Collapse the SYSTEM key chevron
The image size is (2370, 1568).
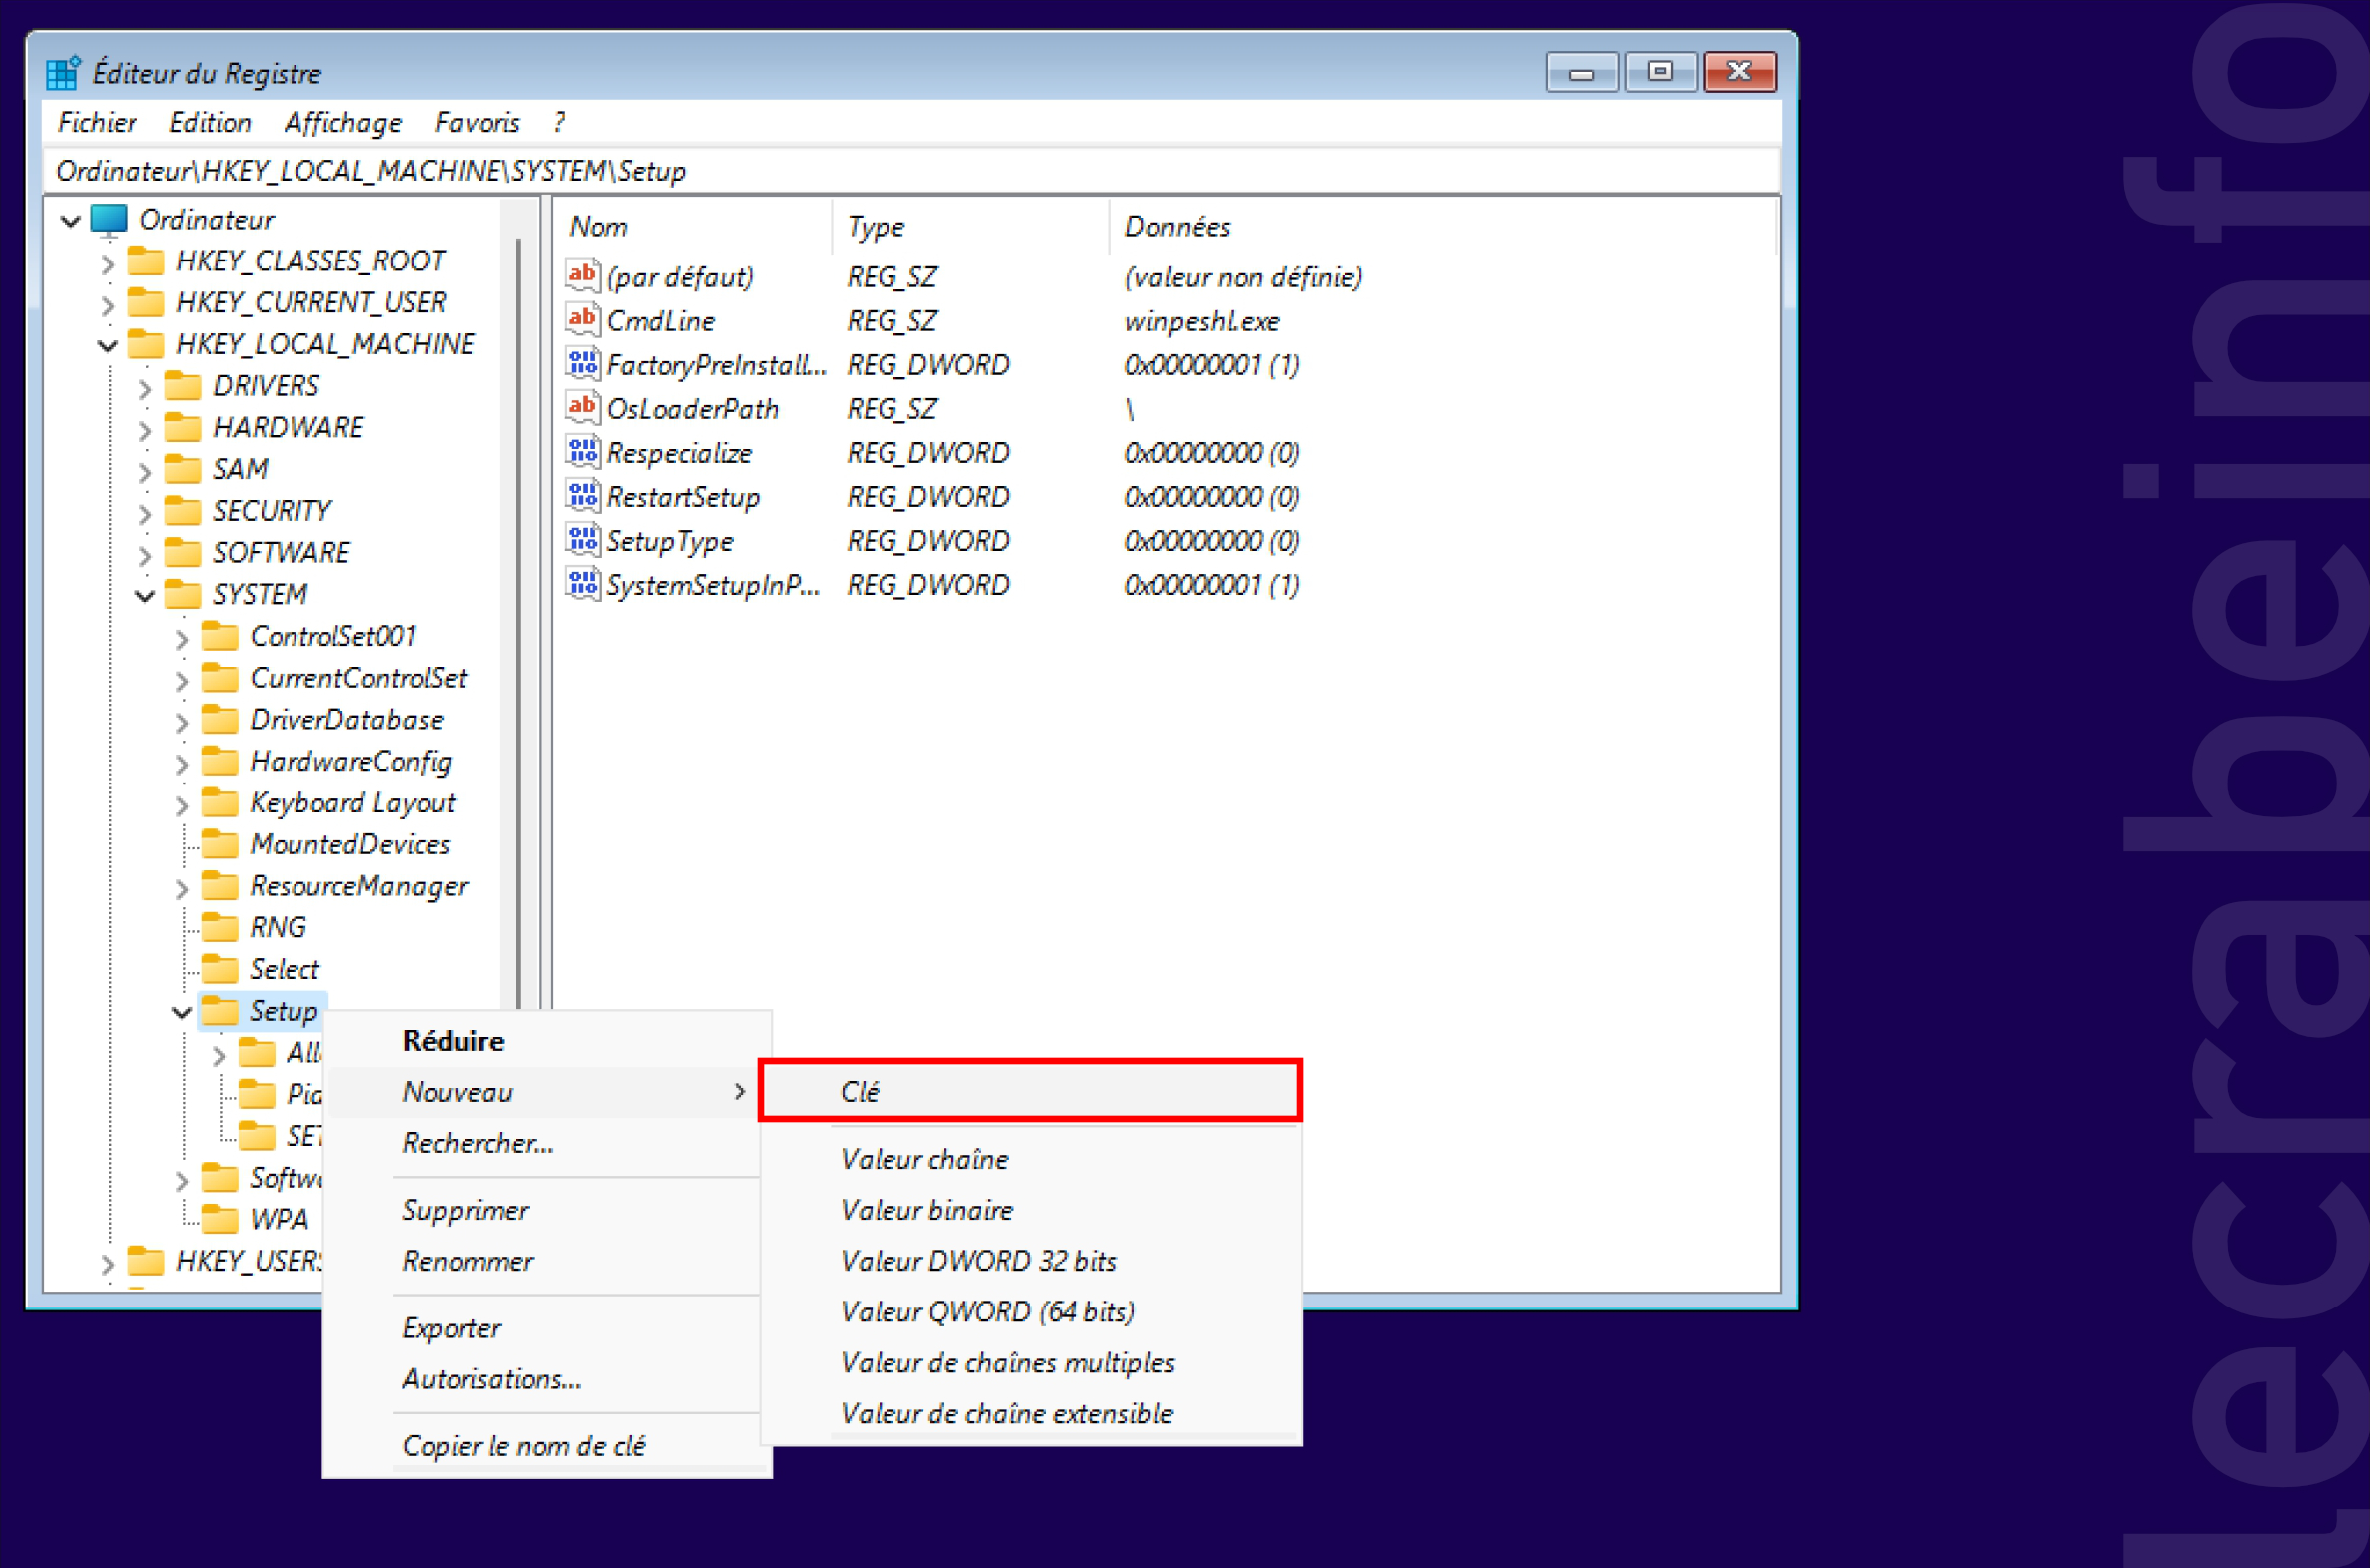(145, 595)
